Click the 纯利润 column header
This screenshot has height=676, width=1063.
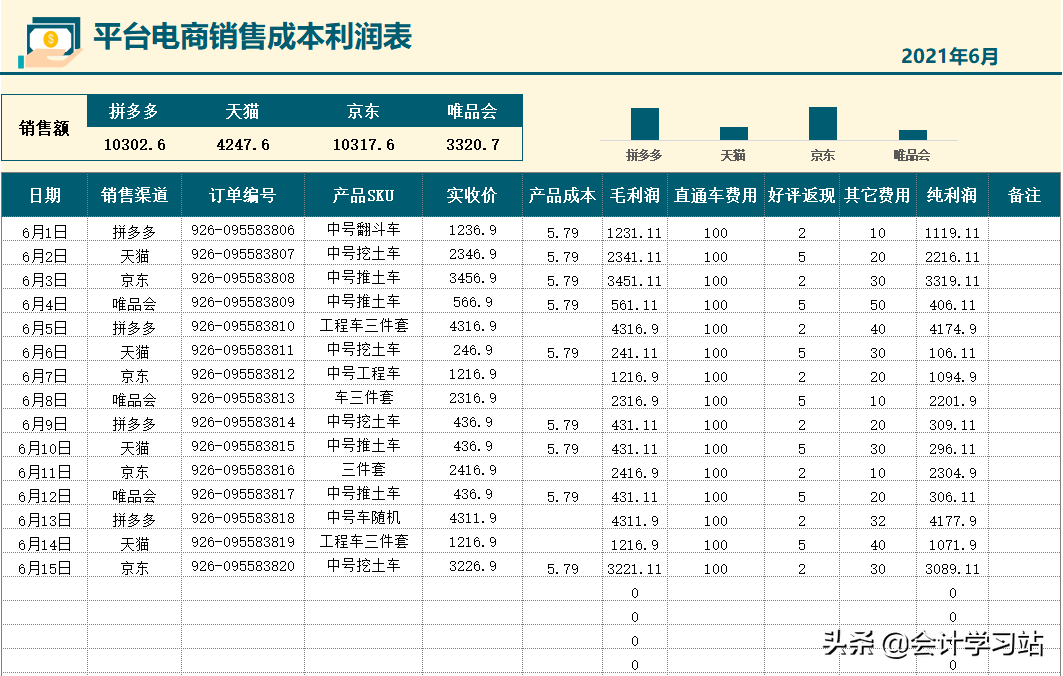tap(952, 195)
